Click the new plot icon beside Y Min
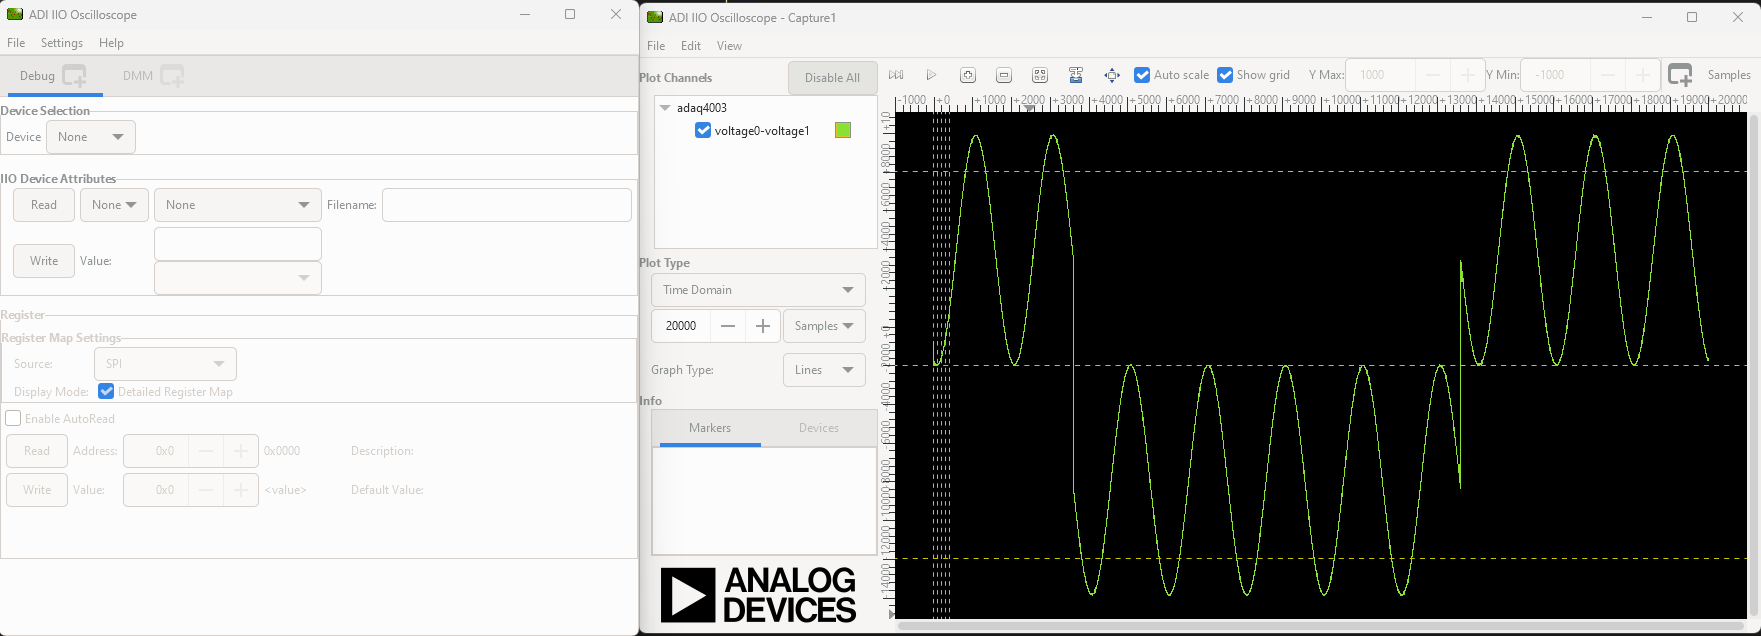The height and width of the screenshot is (636, 1761). tap(1680, 75)
